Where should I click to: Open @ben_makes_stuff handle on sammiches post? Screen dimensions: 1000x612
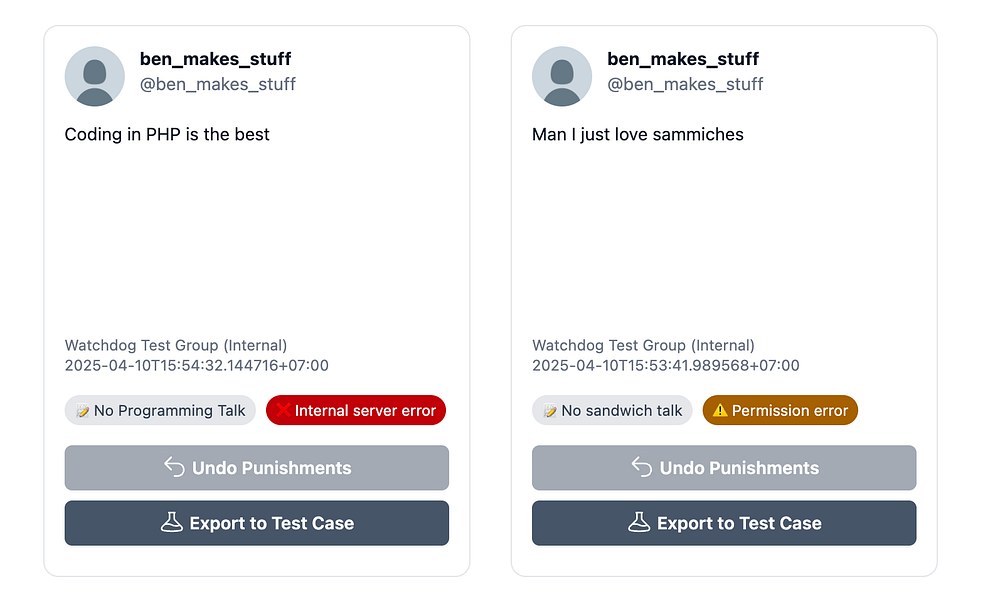tap(685, 84)
